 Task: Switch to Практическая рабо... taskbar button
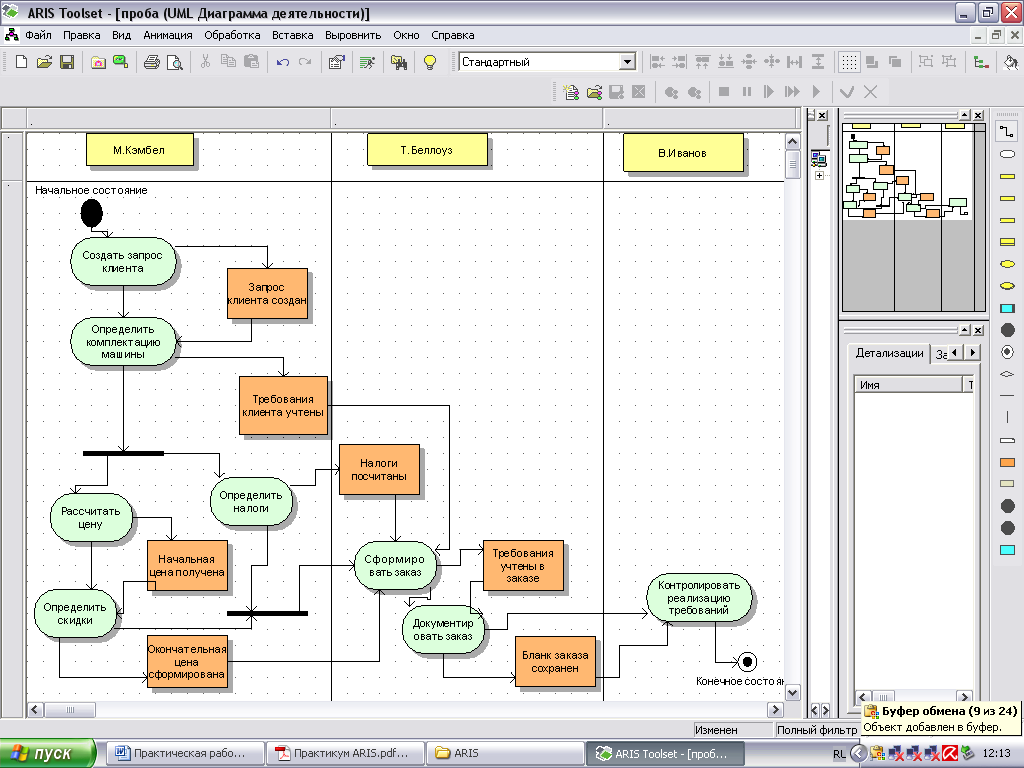point(185,753)
